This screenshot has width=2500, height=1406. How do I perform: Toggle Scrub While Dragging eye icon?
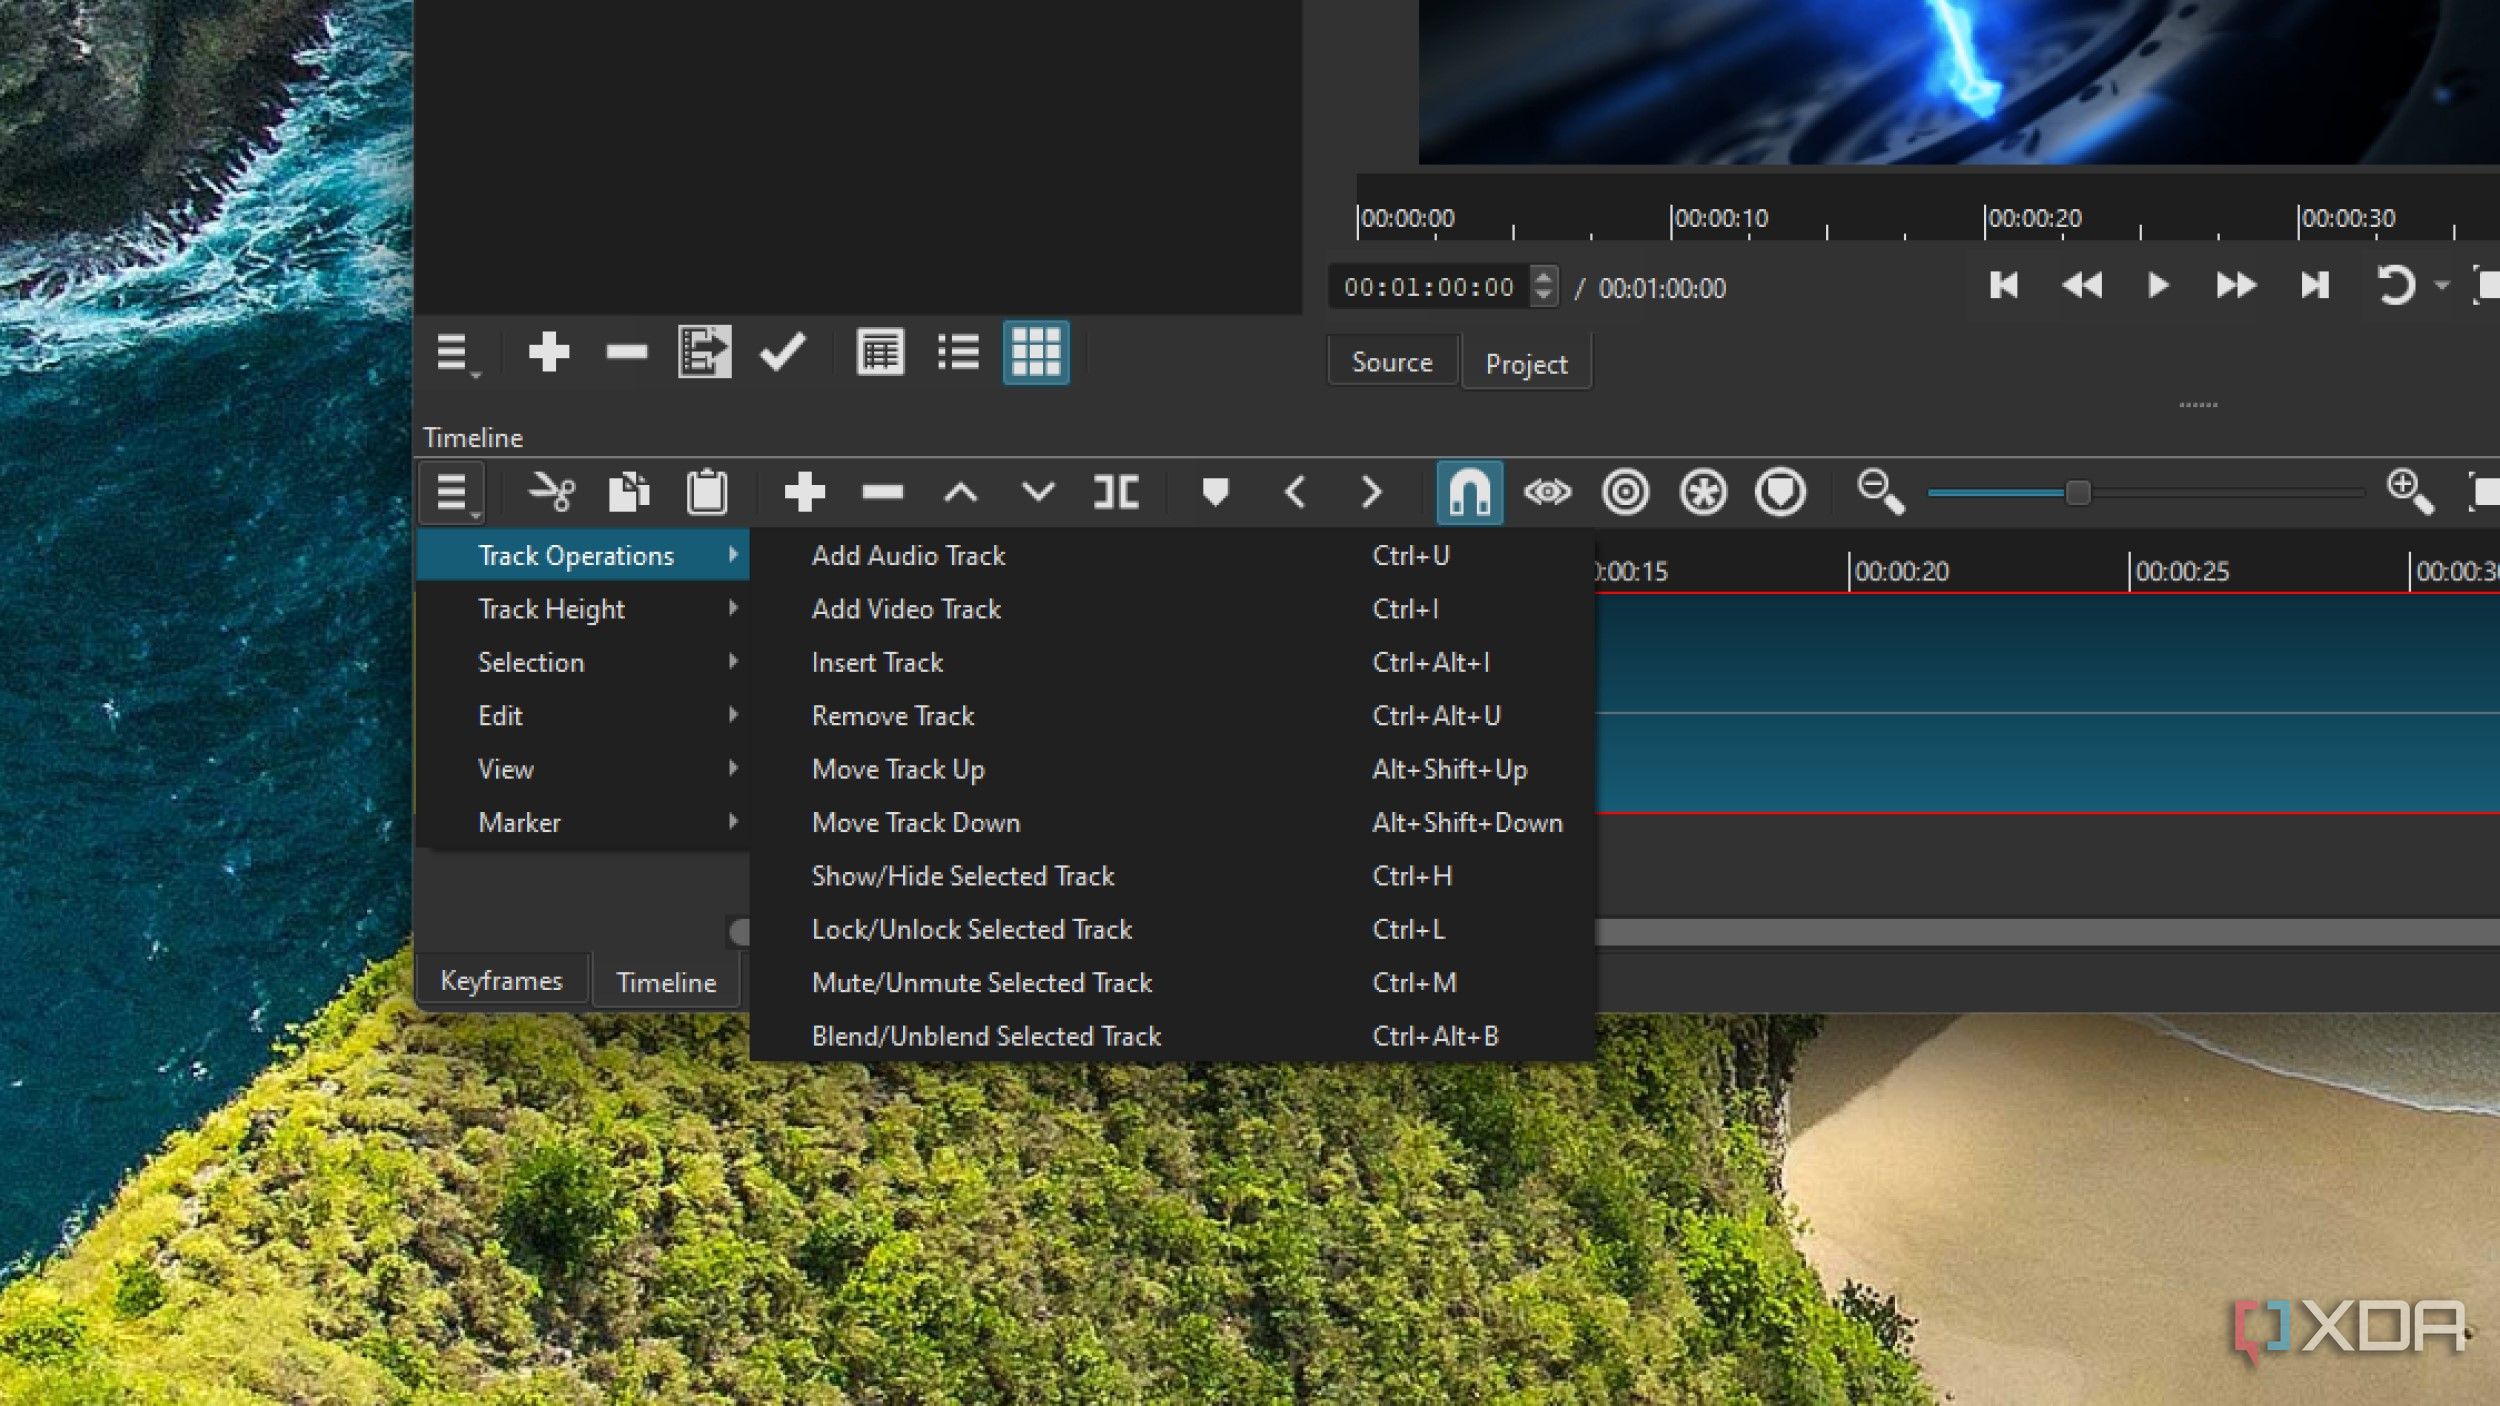[x=1547, y=492]
